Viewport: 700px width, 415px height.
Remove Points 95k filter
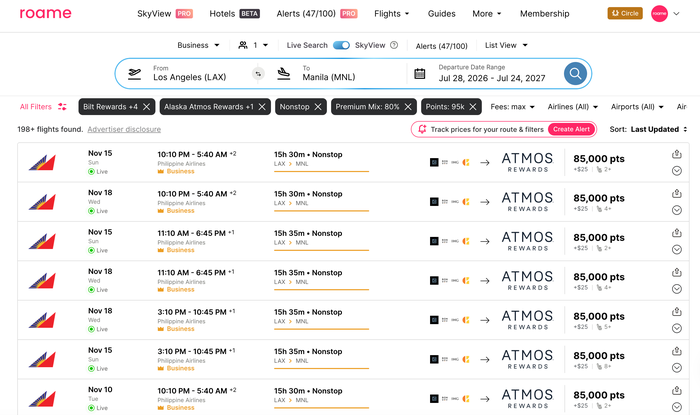(x=473, y=107)
